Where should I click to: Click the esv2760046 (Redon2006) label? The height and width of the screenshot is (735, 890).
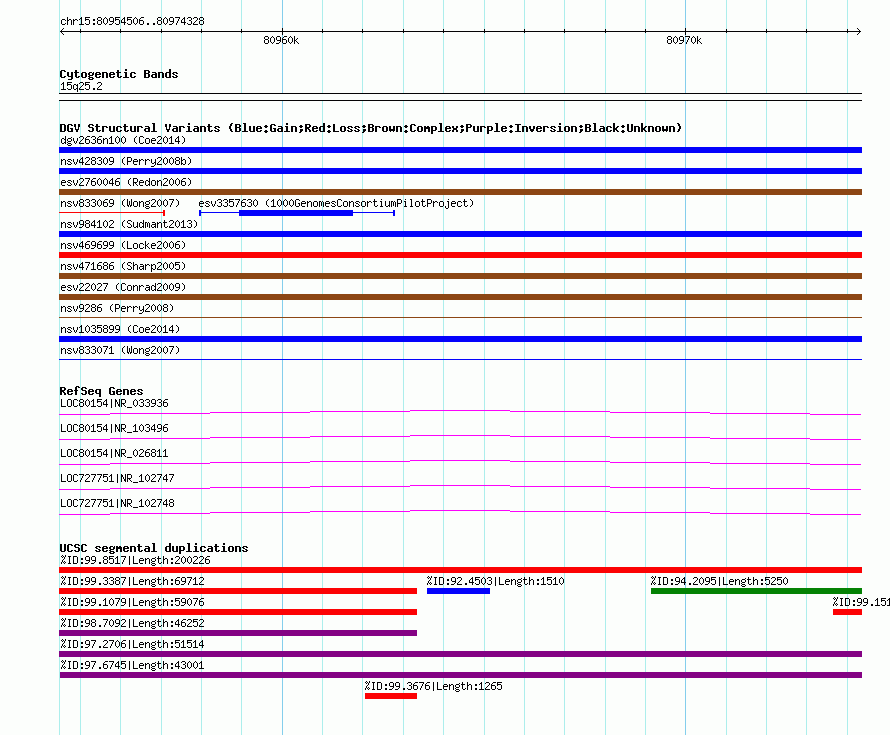(x=126, y=182)
